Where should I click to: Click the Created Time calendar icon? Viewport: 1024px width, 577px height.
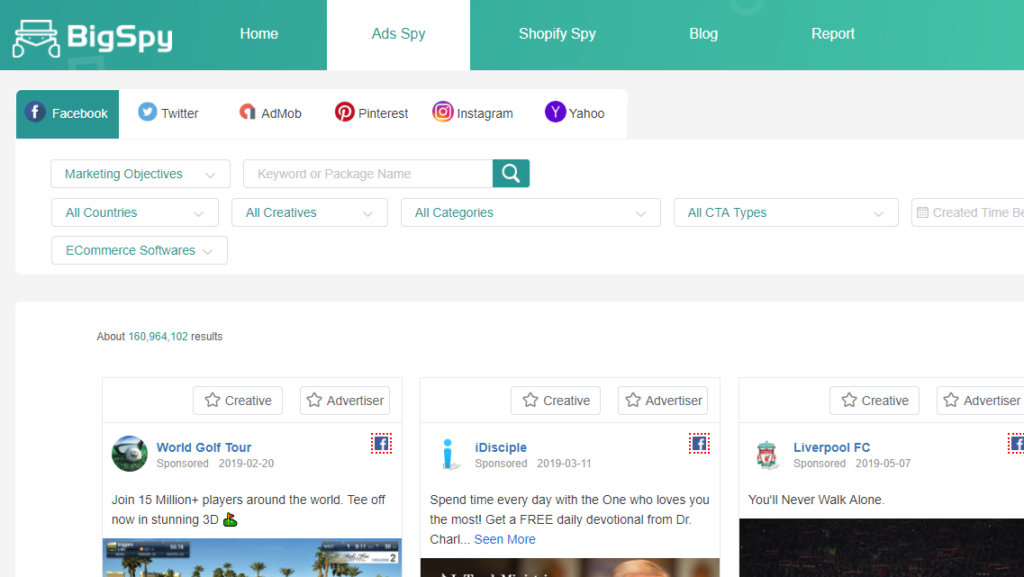(923, 213)
